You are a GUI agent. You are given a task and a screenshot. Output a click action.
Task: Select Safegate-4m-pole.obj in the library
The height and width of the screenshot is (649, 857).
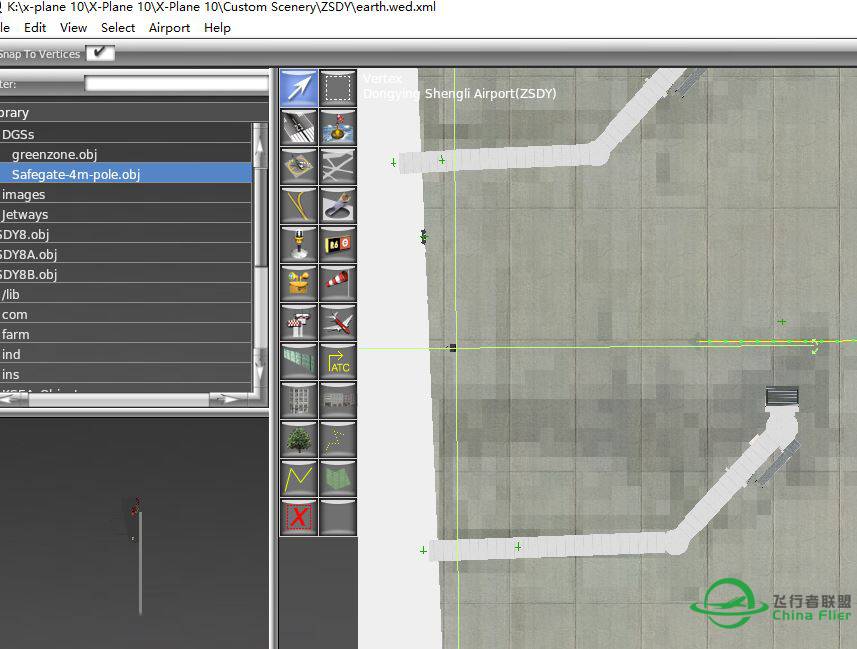click(126, 174)
